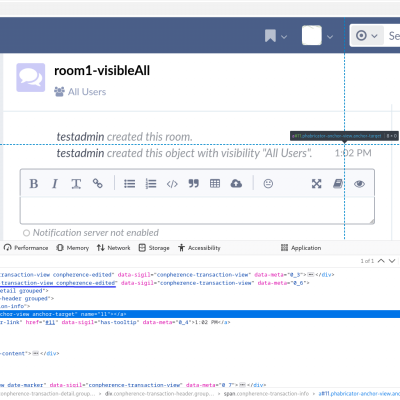This screenshot has height=400, width=400.
Task: Toggle the message preview eye icon
Action: pos(359,184)
